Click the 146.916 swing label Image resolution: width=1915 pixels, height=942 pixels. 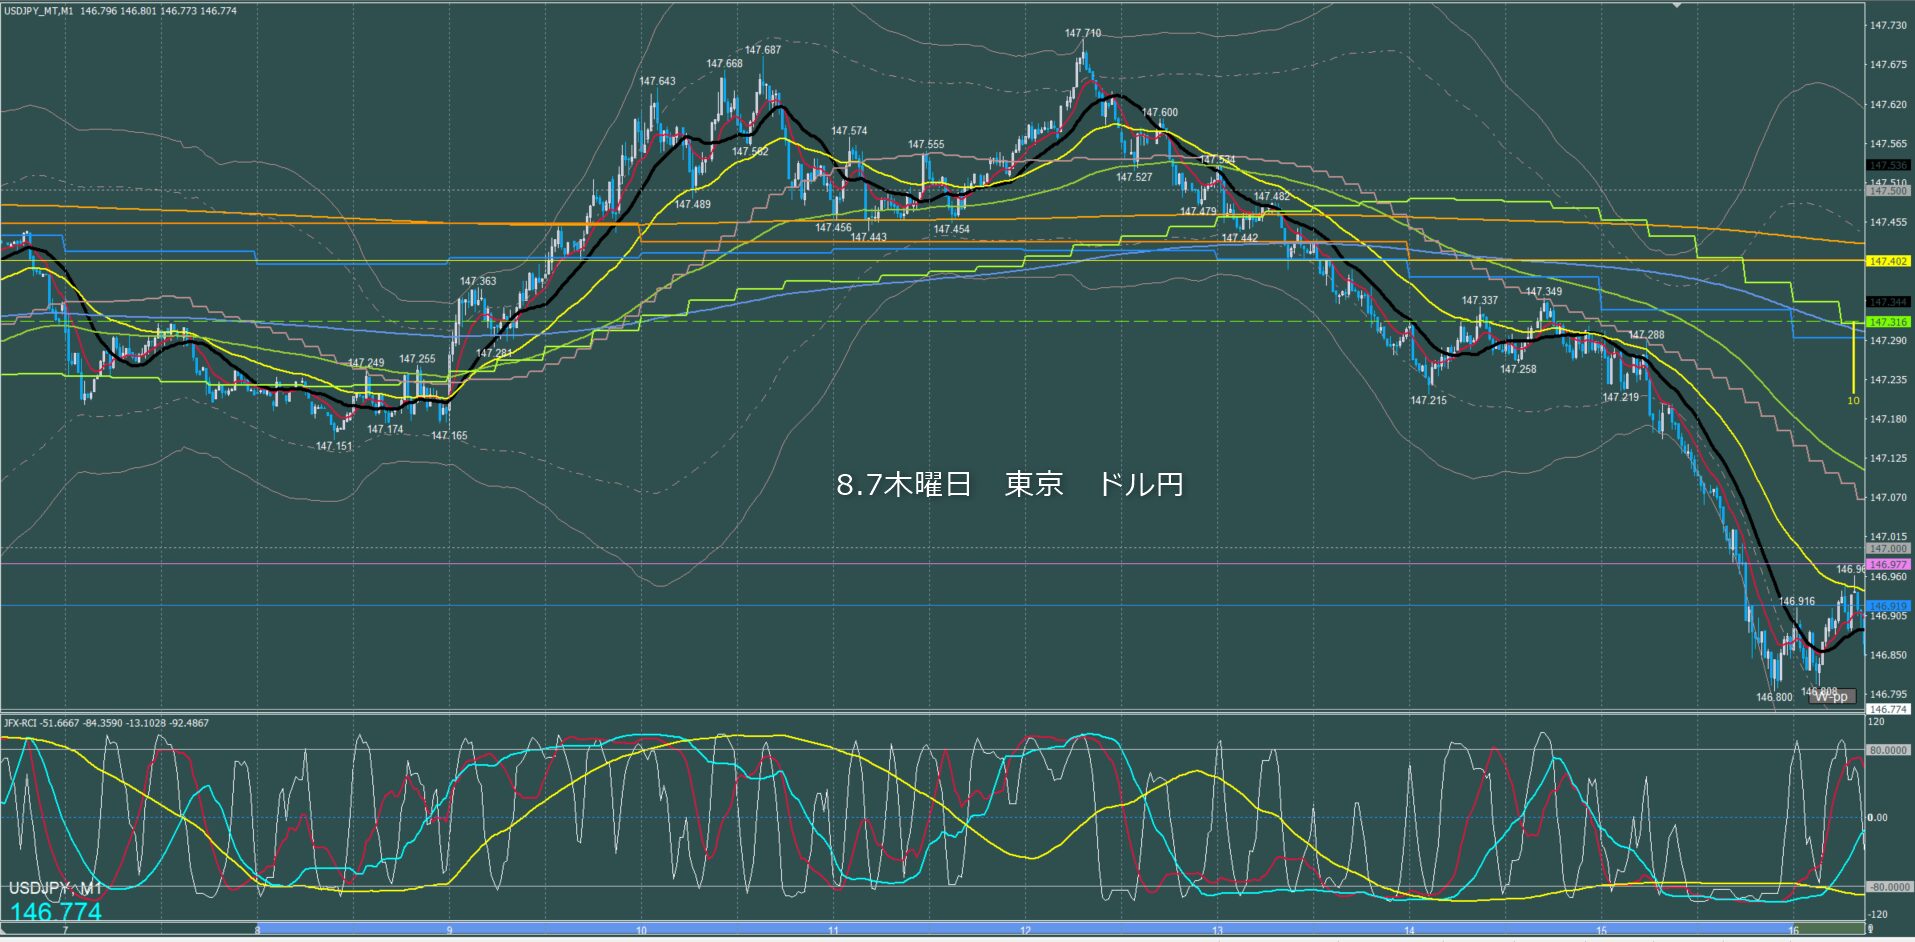(1797, 602)
